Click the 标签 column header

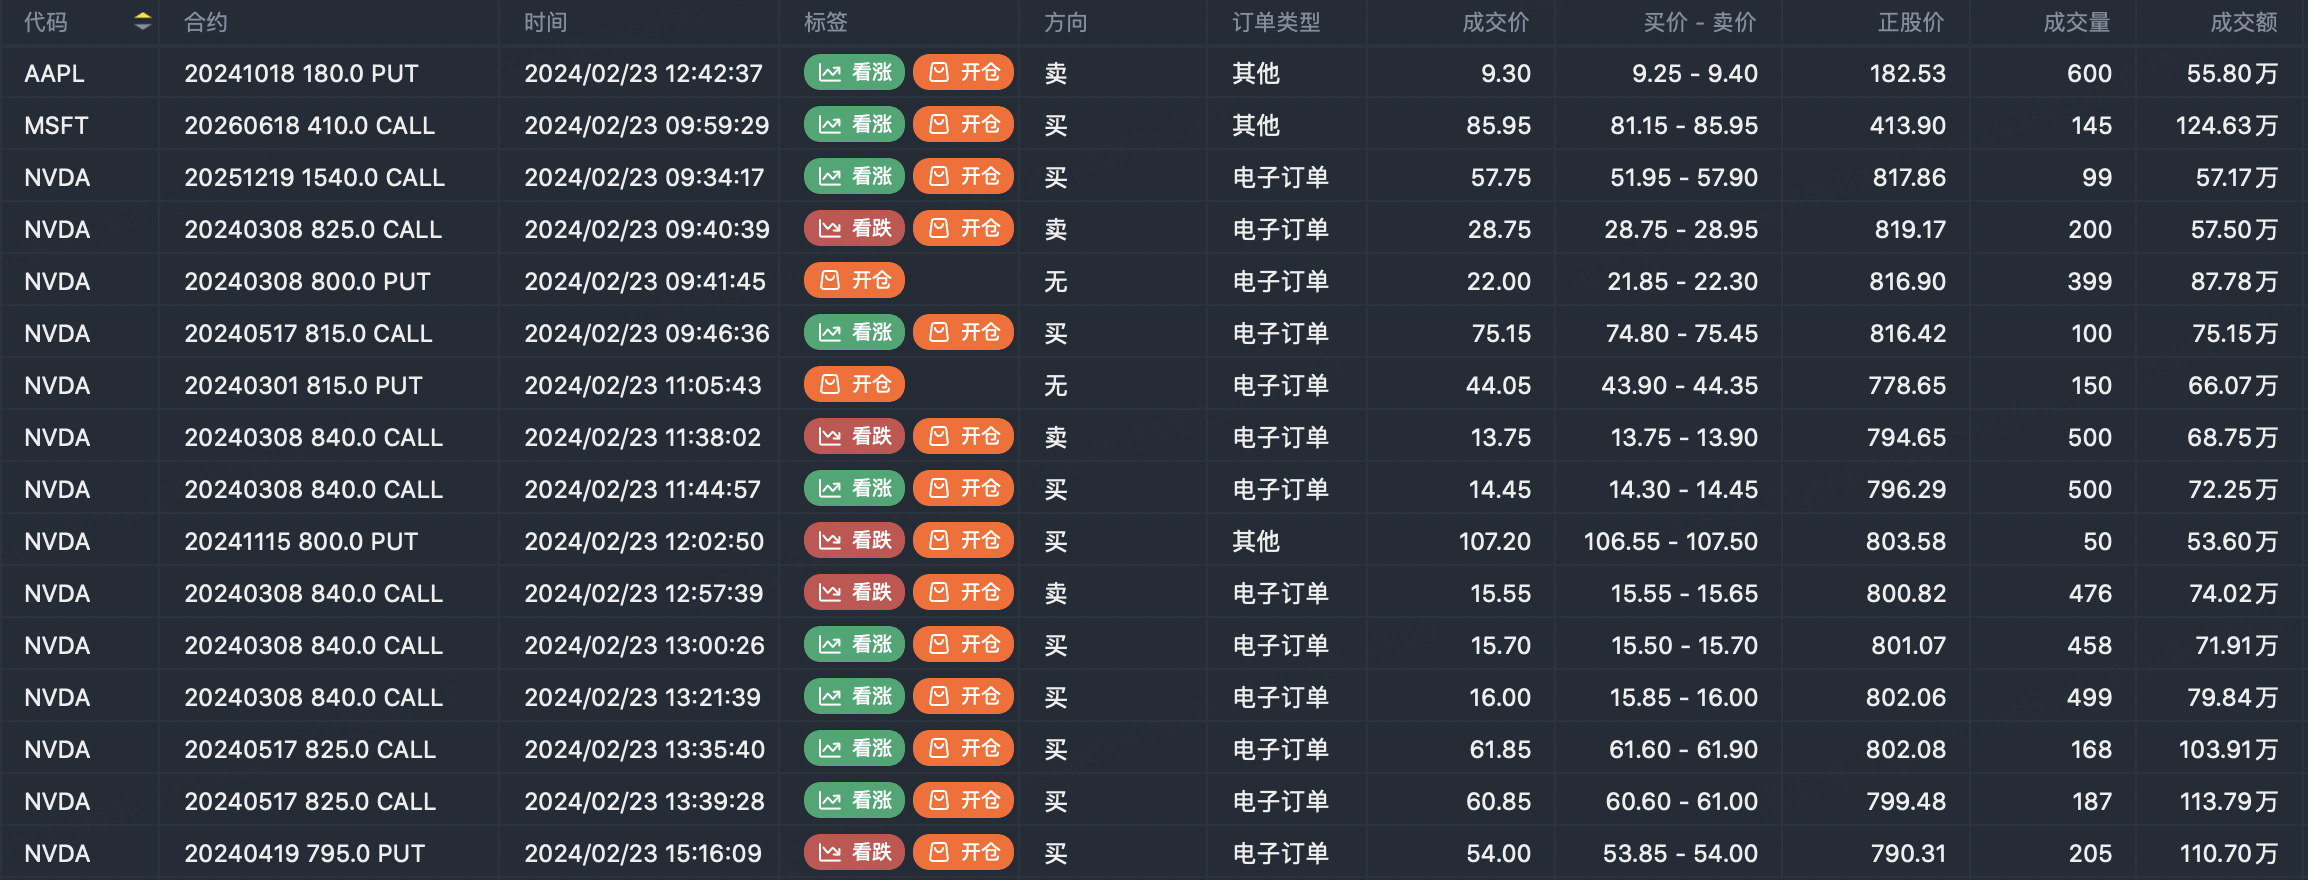826,22
